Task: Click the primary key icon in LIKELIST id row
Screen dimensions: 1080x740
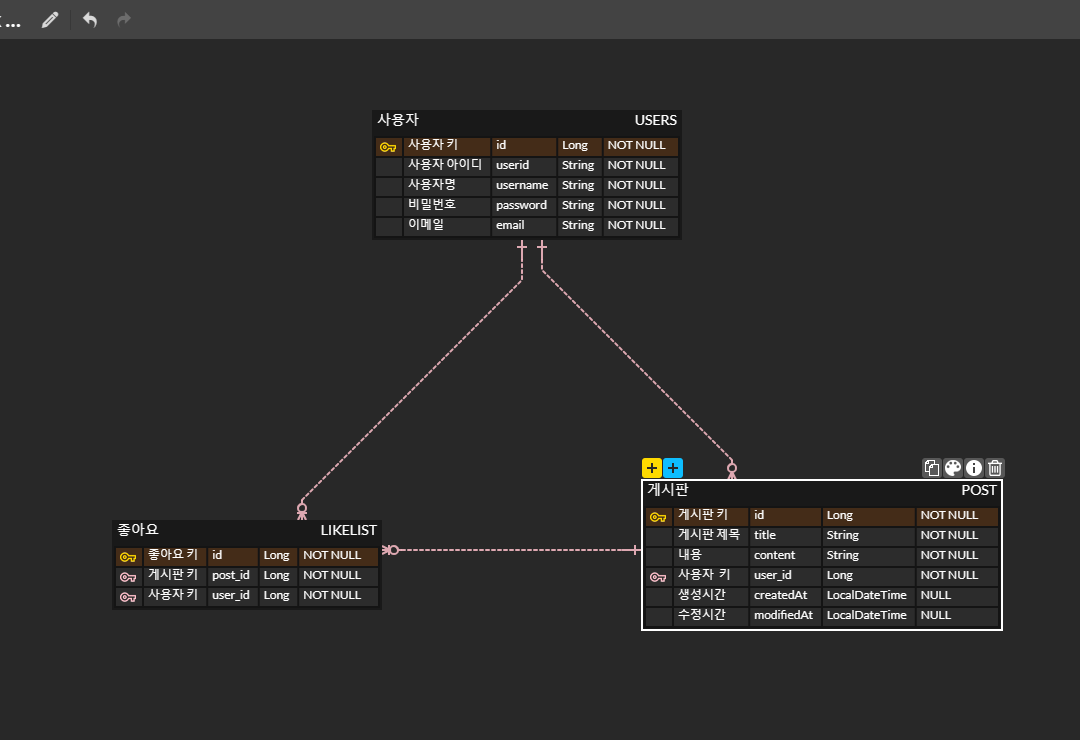Action: pos(128,557)
